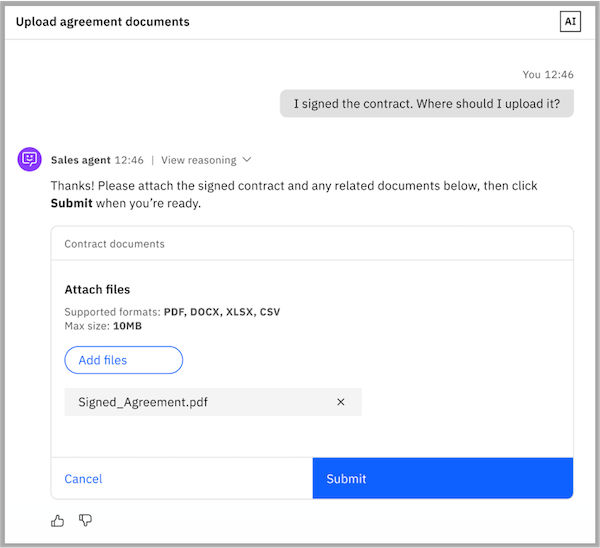
Task: Click the user message about signed contract
Action: coord(427,103)
